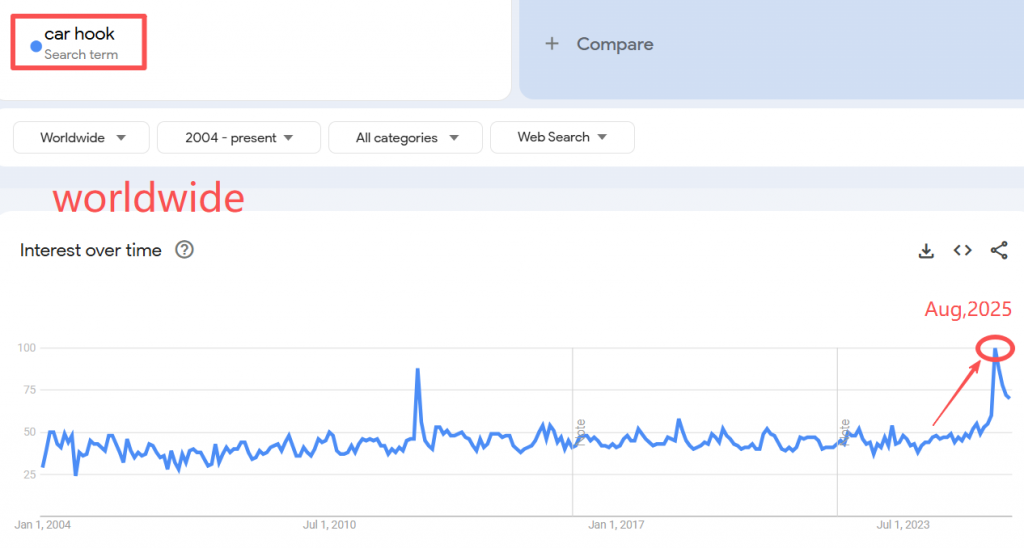The image size is (1024, 548).
Task: Open the All categories dropdown
Action: click(406, 138)
